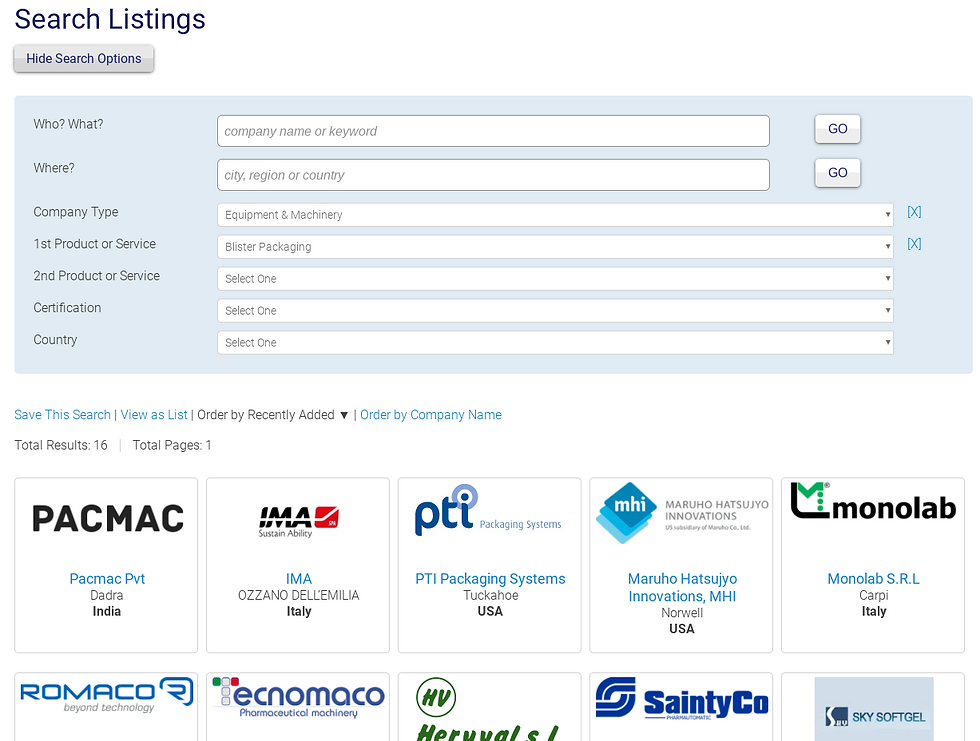Open the 1st Product or Service dropdown

(555, 247)
